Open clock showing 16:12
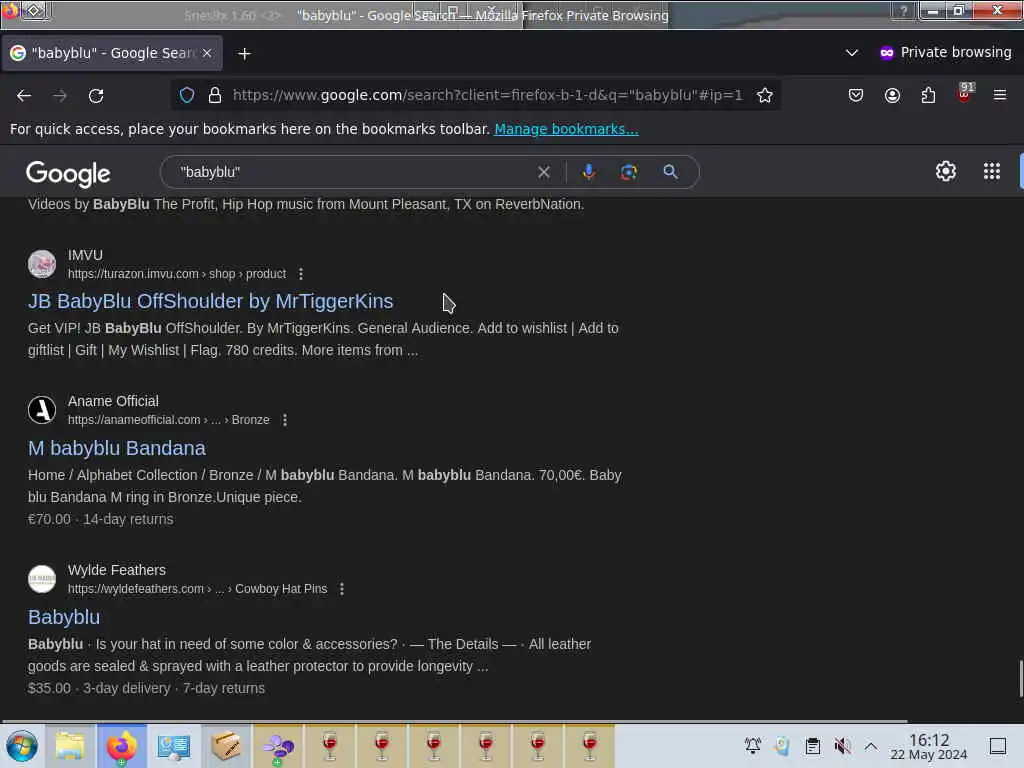 [929, 746]
